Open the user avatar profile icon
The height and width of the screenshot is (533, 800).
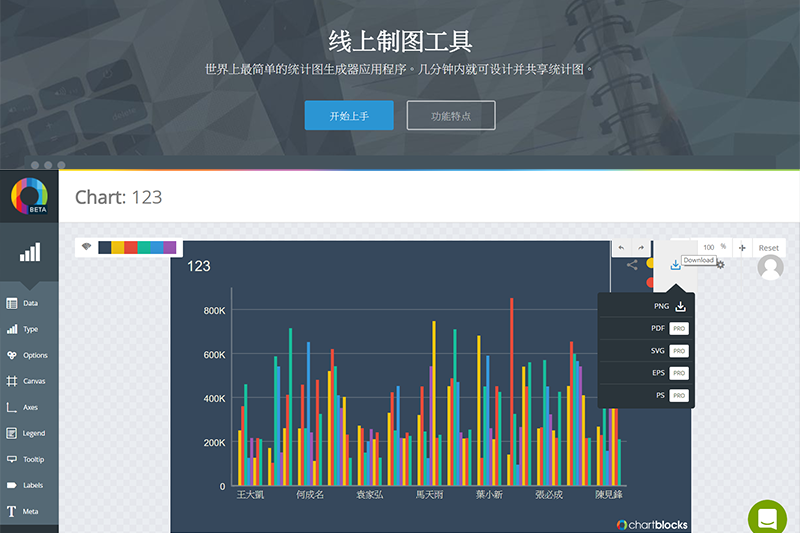(770, 267)
